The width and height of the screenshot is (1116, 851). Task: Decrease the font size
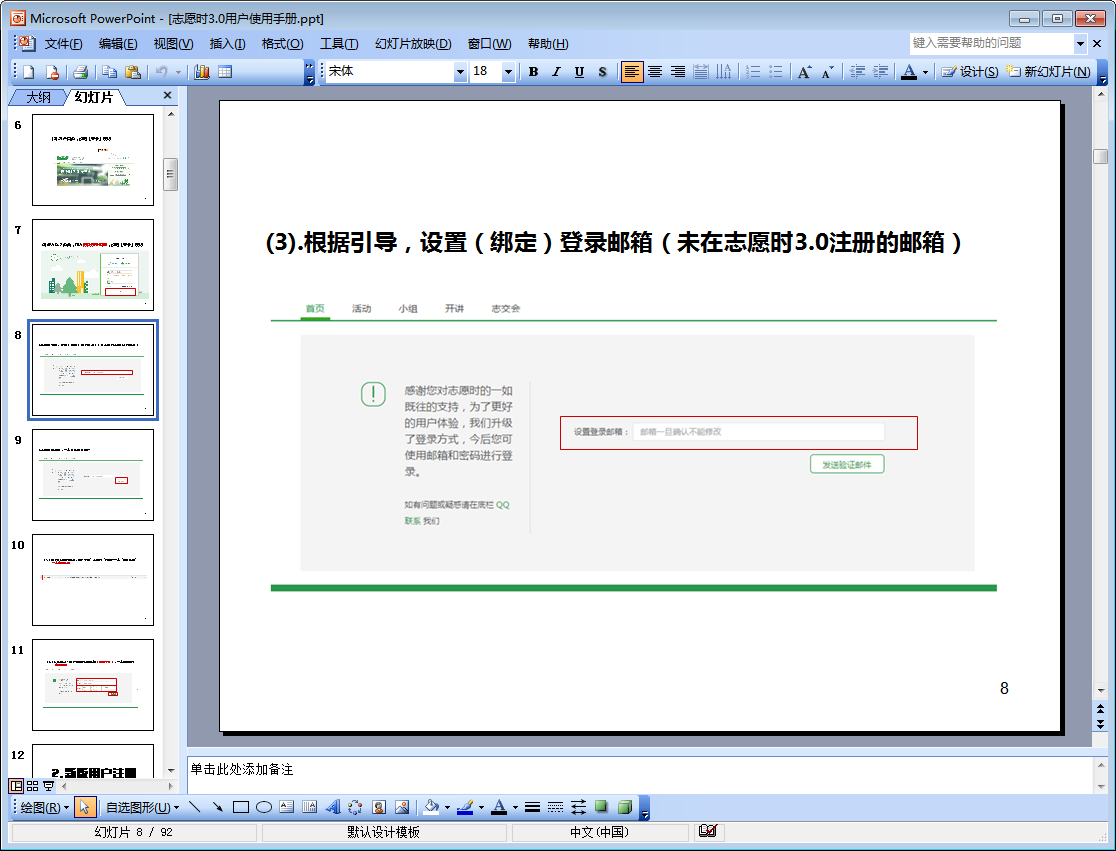(827, 72)
